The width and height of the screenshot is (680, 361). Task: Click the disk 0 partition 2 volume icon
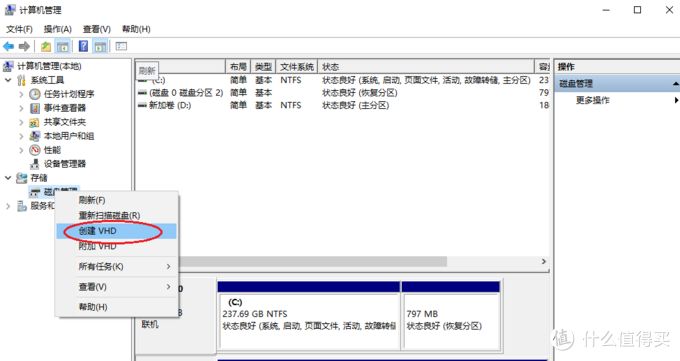(142, 93)
